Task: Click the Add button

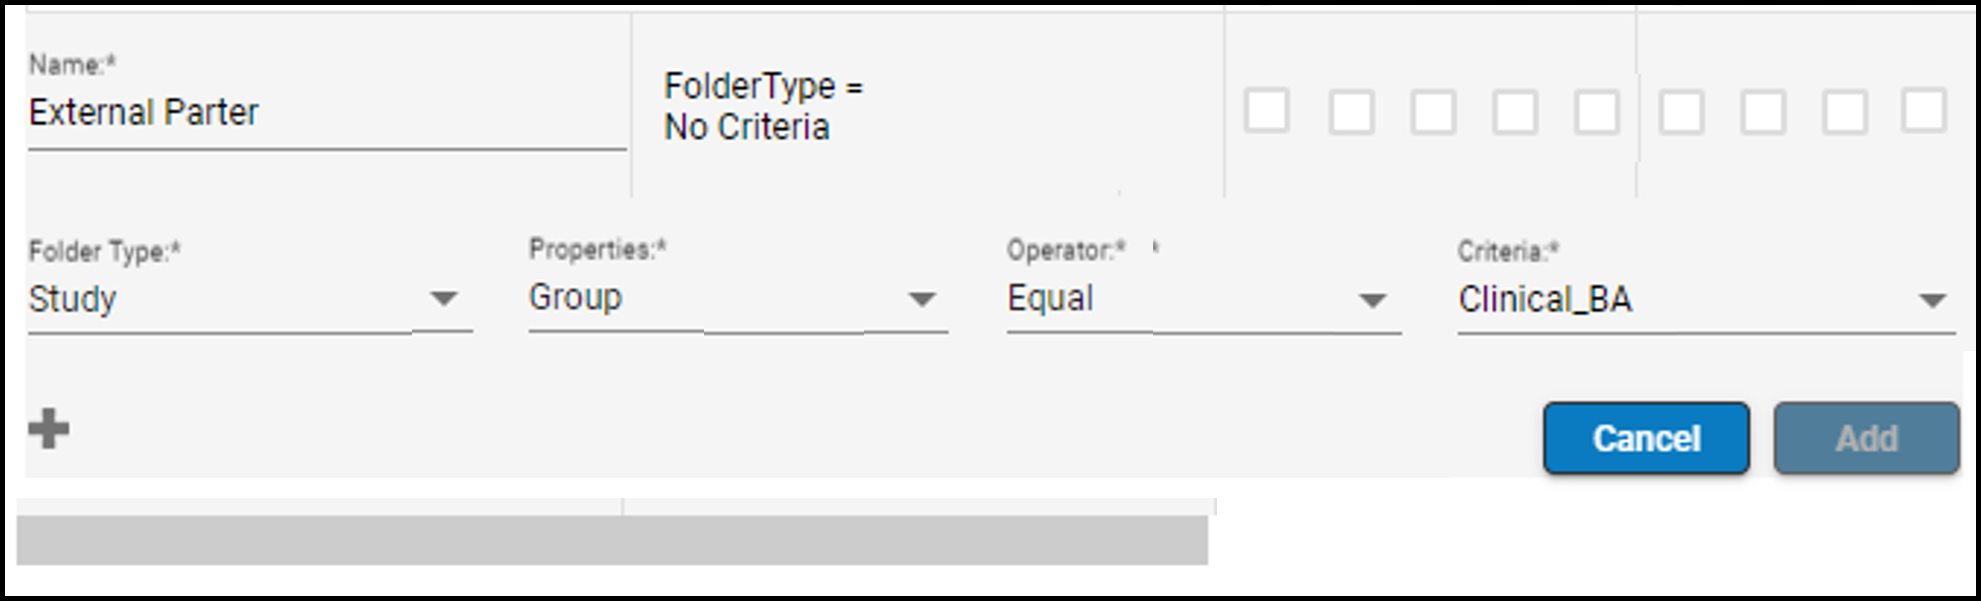Action: pos(1869,437)
